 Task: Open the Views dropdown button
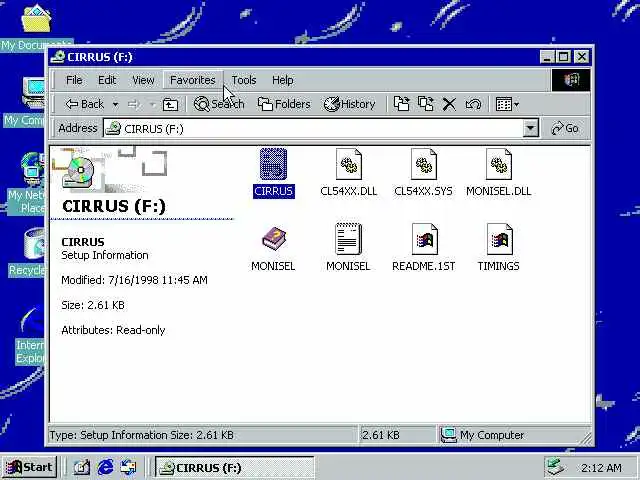(x=507, y=104)
